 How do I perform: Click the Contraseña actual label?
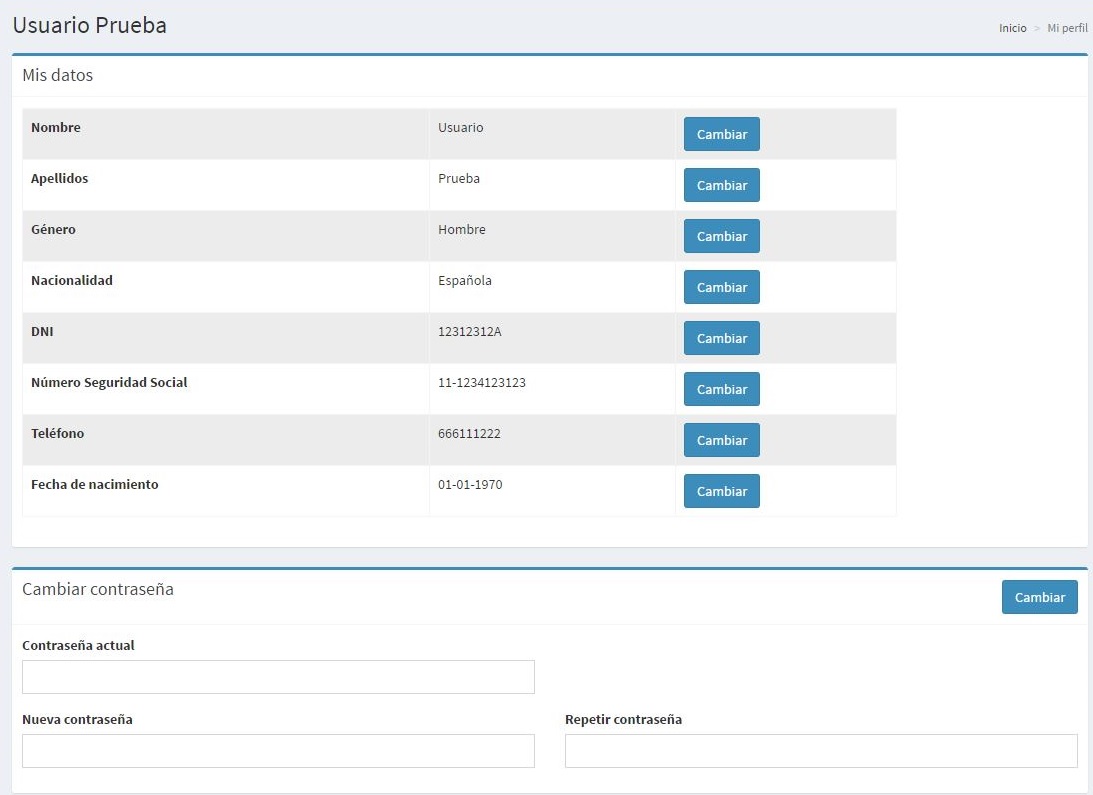coord(78,646)
